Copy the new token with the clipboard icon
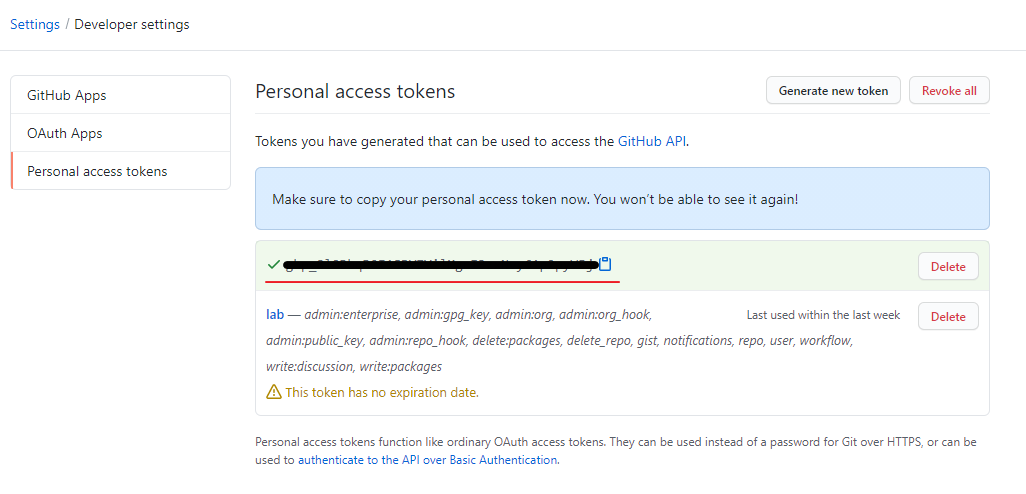 click(x=605, y=265)
